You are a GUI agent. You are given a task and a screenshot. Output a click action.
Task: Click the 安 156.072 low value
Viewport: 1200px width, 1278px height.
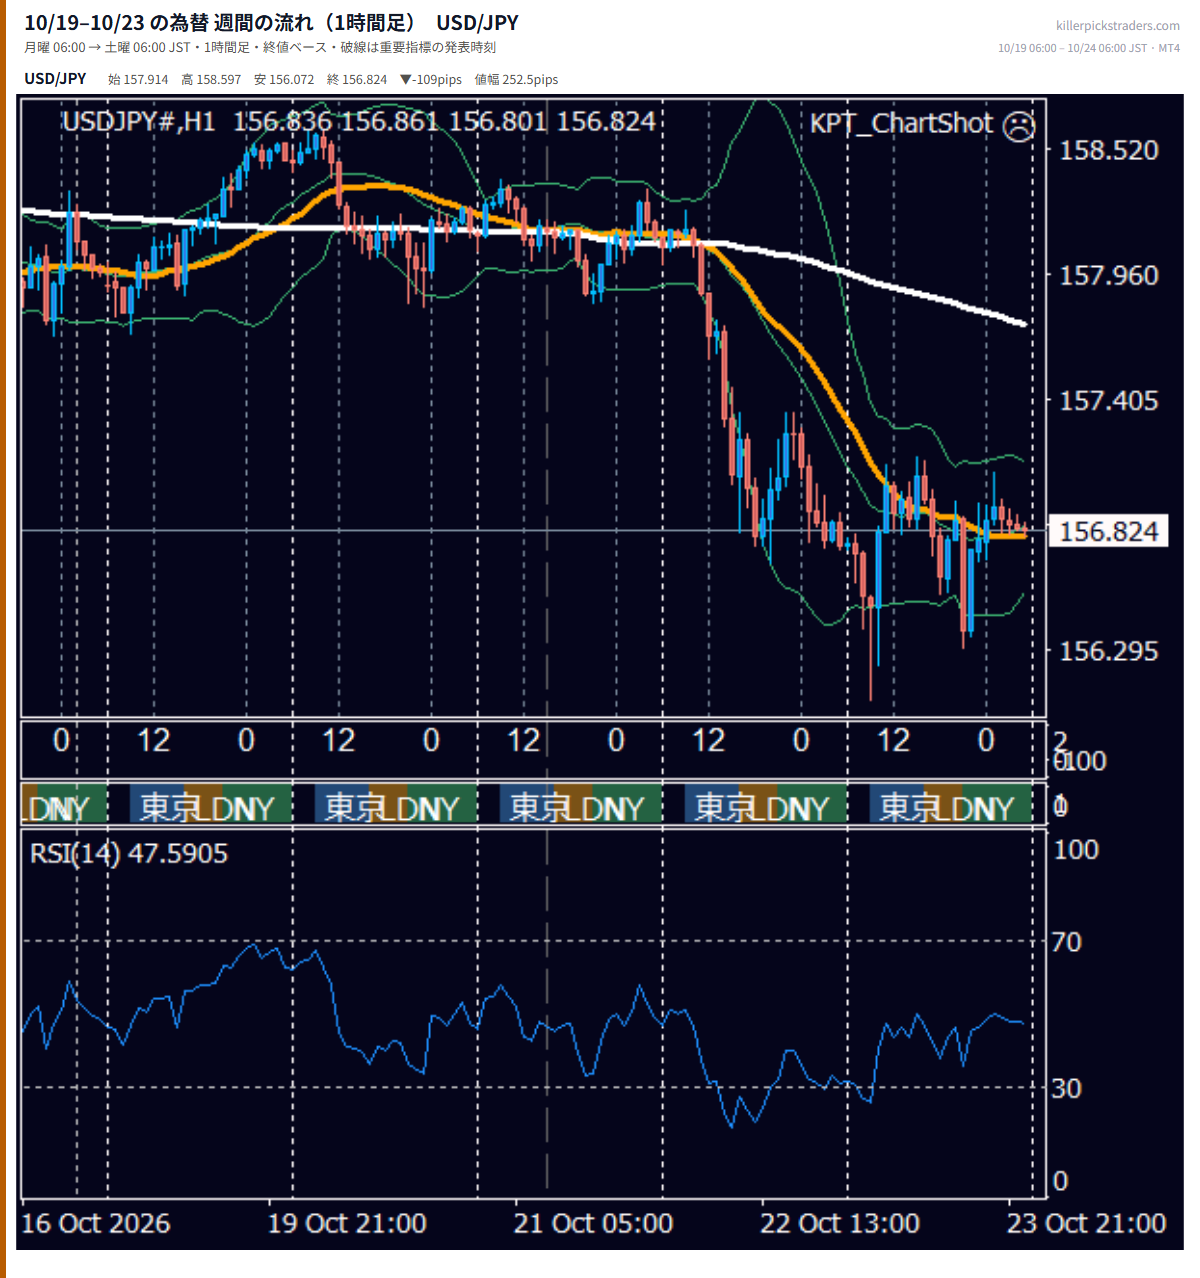(x=284, y=80)
